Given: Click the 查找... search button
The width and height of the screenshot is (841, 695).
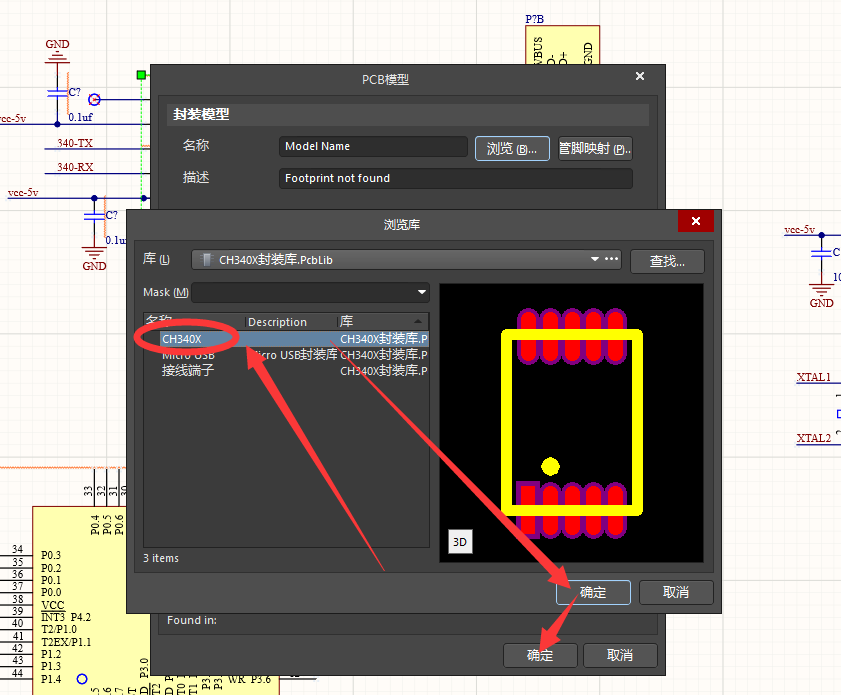Looking at the screenshot, I should [667, 261].
